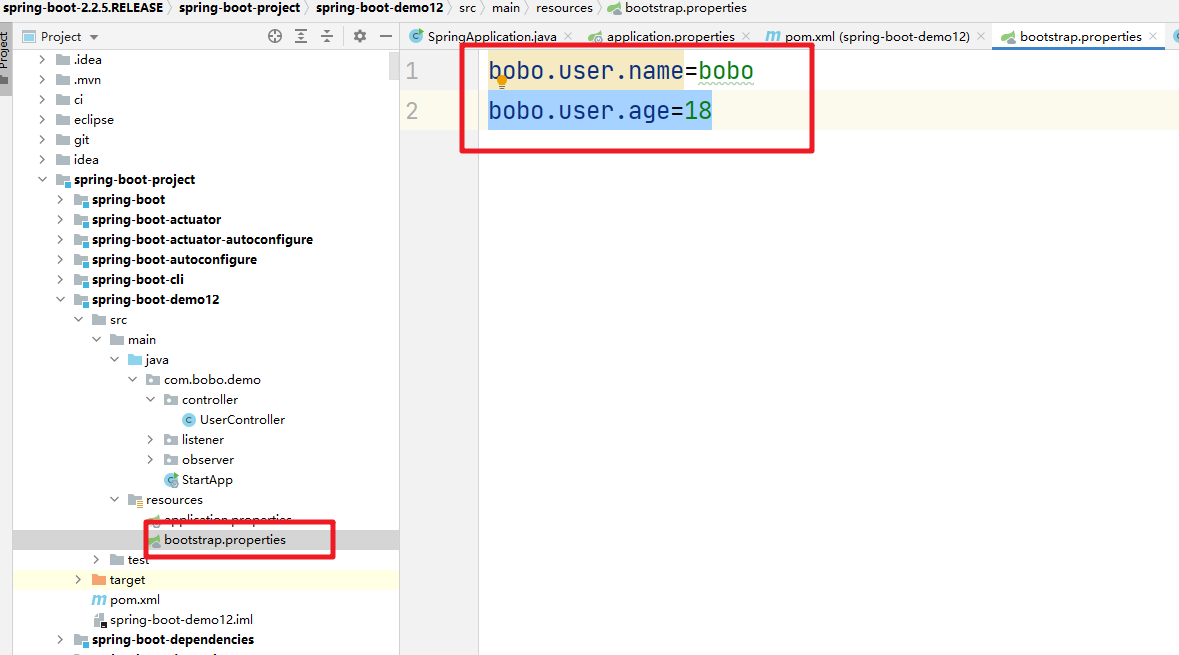Viewport: 1179px width, 655px height.
Task: Click the Expand All icon in Project panel
Action: click(301, 36)
